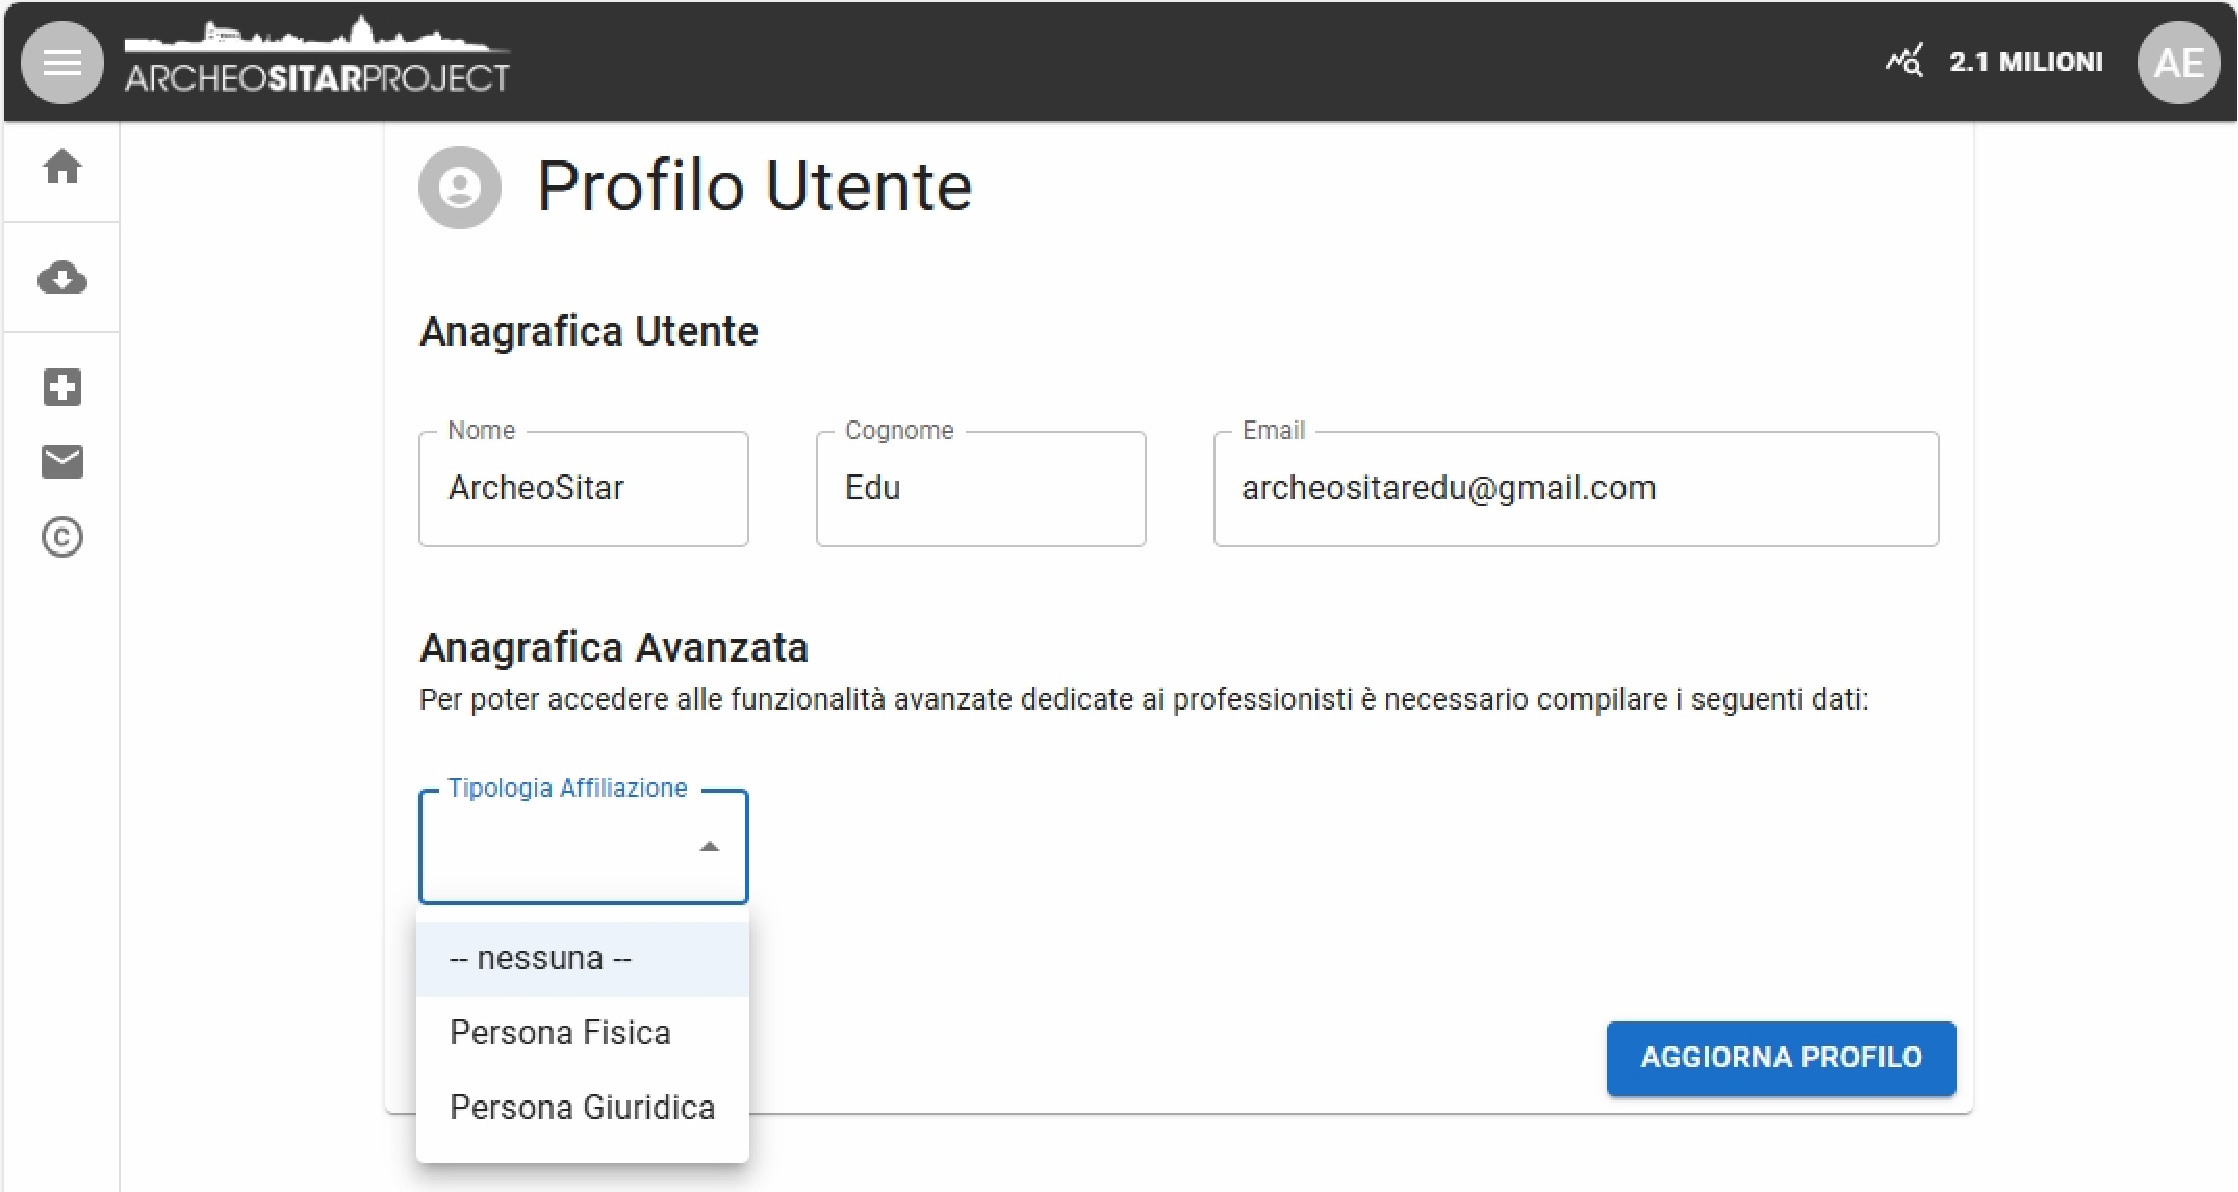Screen dimensions: 2238x1192
Task: Choose Persona Fisica from the list
Action: click(x=582, y=1033)
